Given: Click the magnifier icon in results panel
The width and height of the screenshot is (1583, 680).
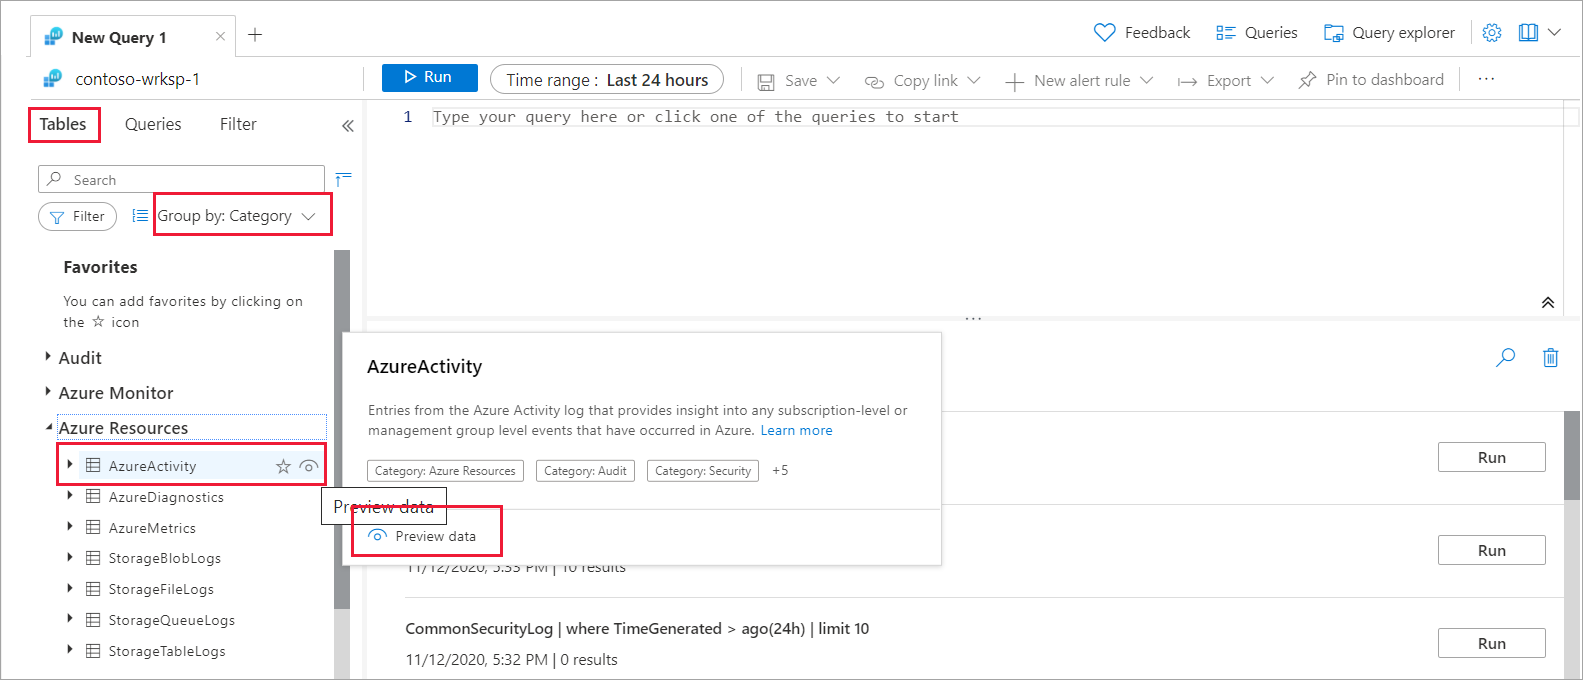Looking at the screenshot, I should (1505, 357).
